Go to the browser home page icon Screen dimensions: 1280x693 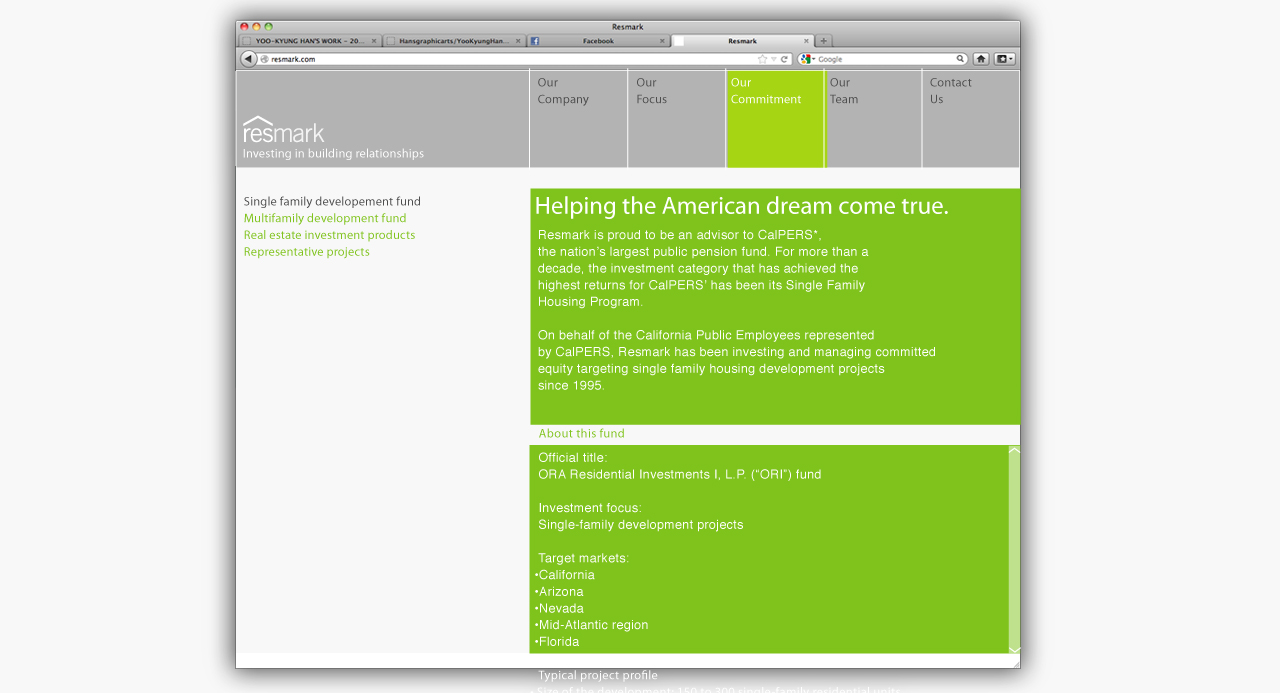(x=981, y=59)
